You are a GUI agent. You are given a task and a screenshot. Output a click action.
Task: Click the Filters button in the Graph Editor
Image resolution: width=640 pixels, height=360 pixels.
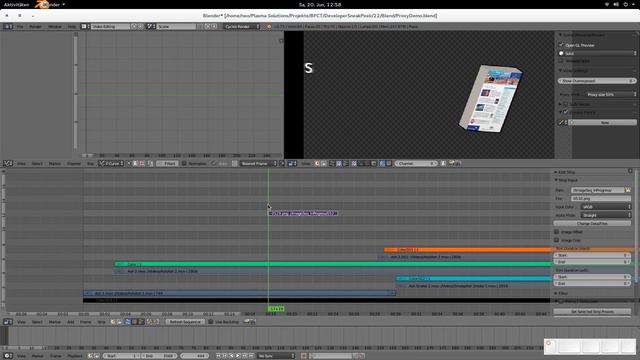[x=167, y=164]
